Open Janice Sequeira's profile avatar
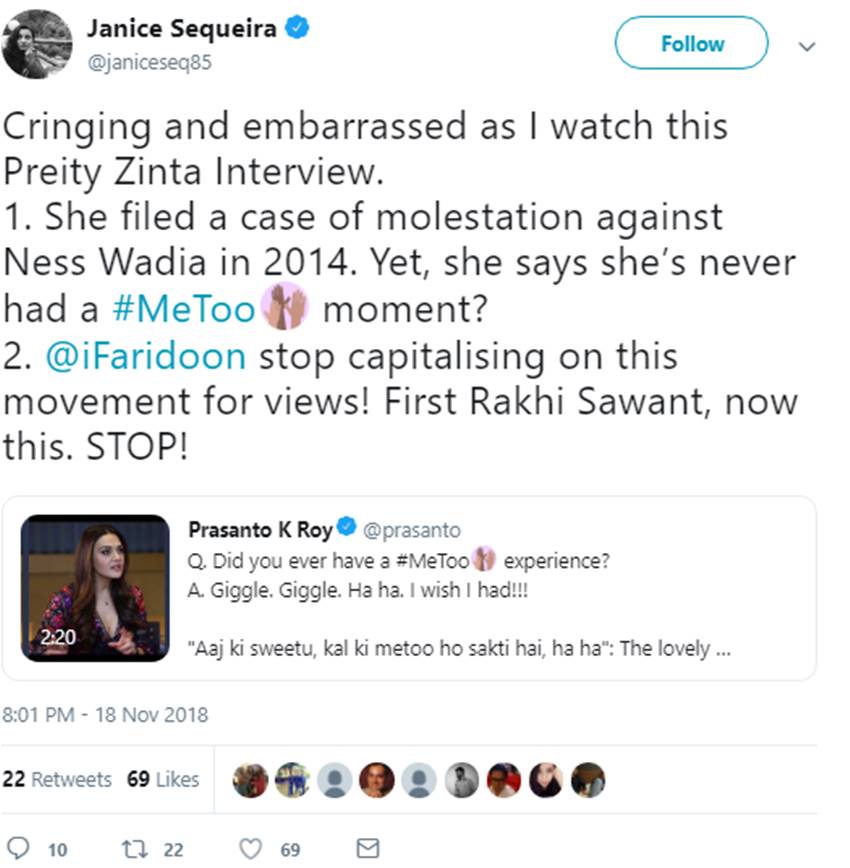 [37, 44]
